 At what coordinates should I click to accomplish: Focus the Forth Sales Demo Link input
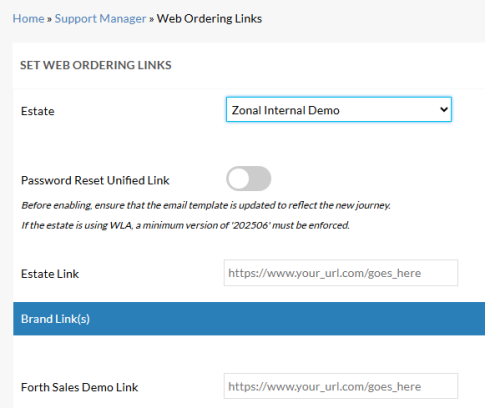coord(341,386)
